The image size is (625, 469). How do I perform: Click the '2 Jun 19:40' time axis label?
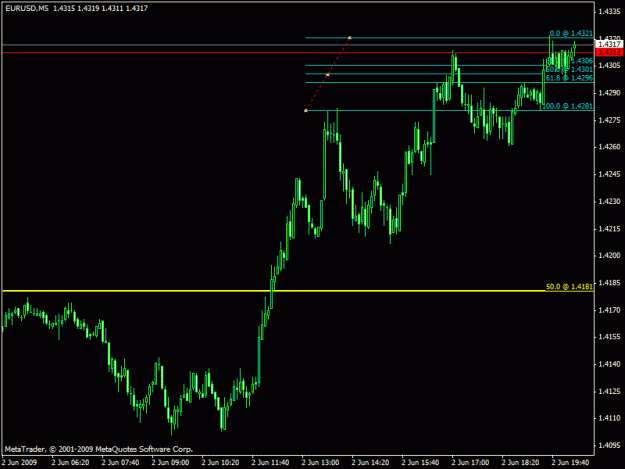[570, 462]
